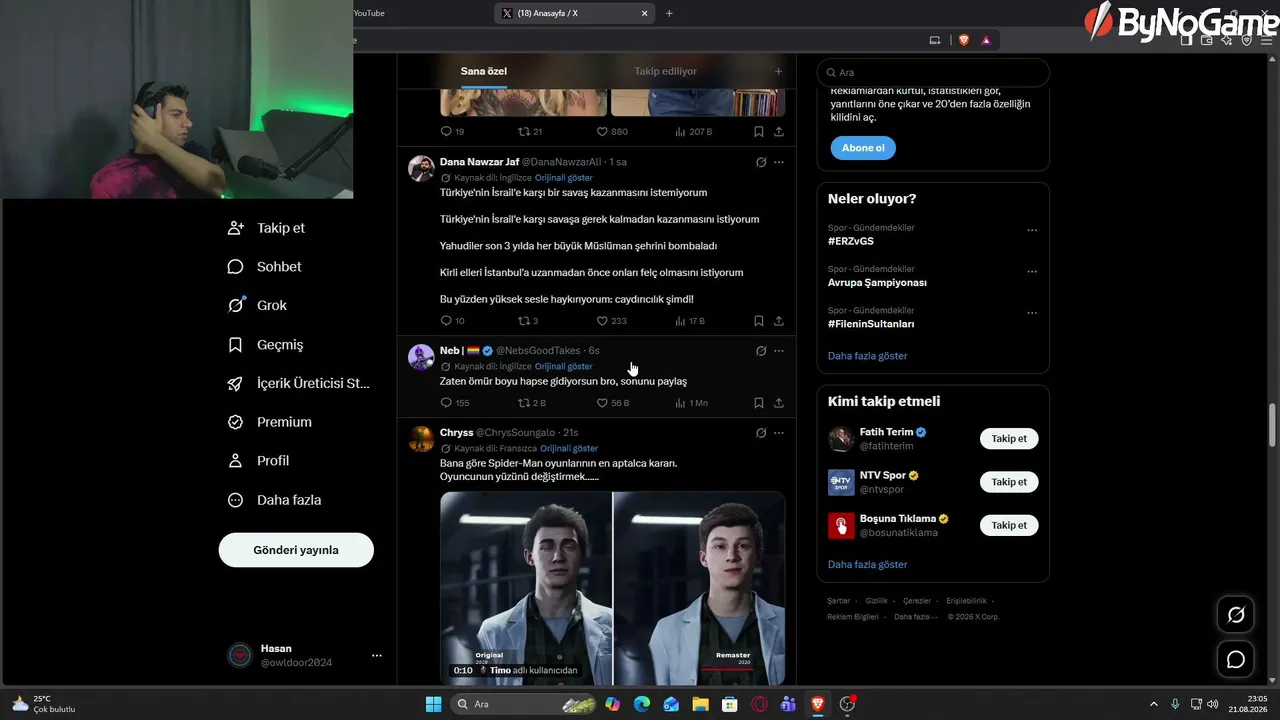
Task: Click the Ara search box on X
Action: coord(933,73)
